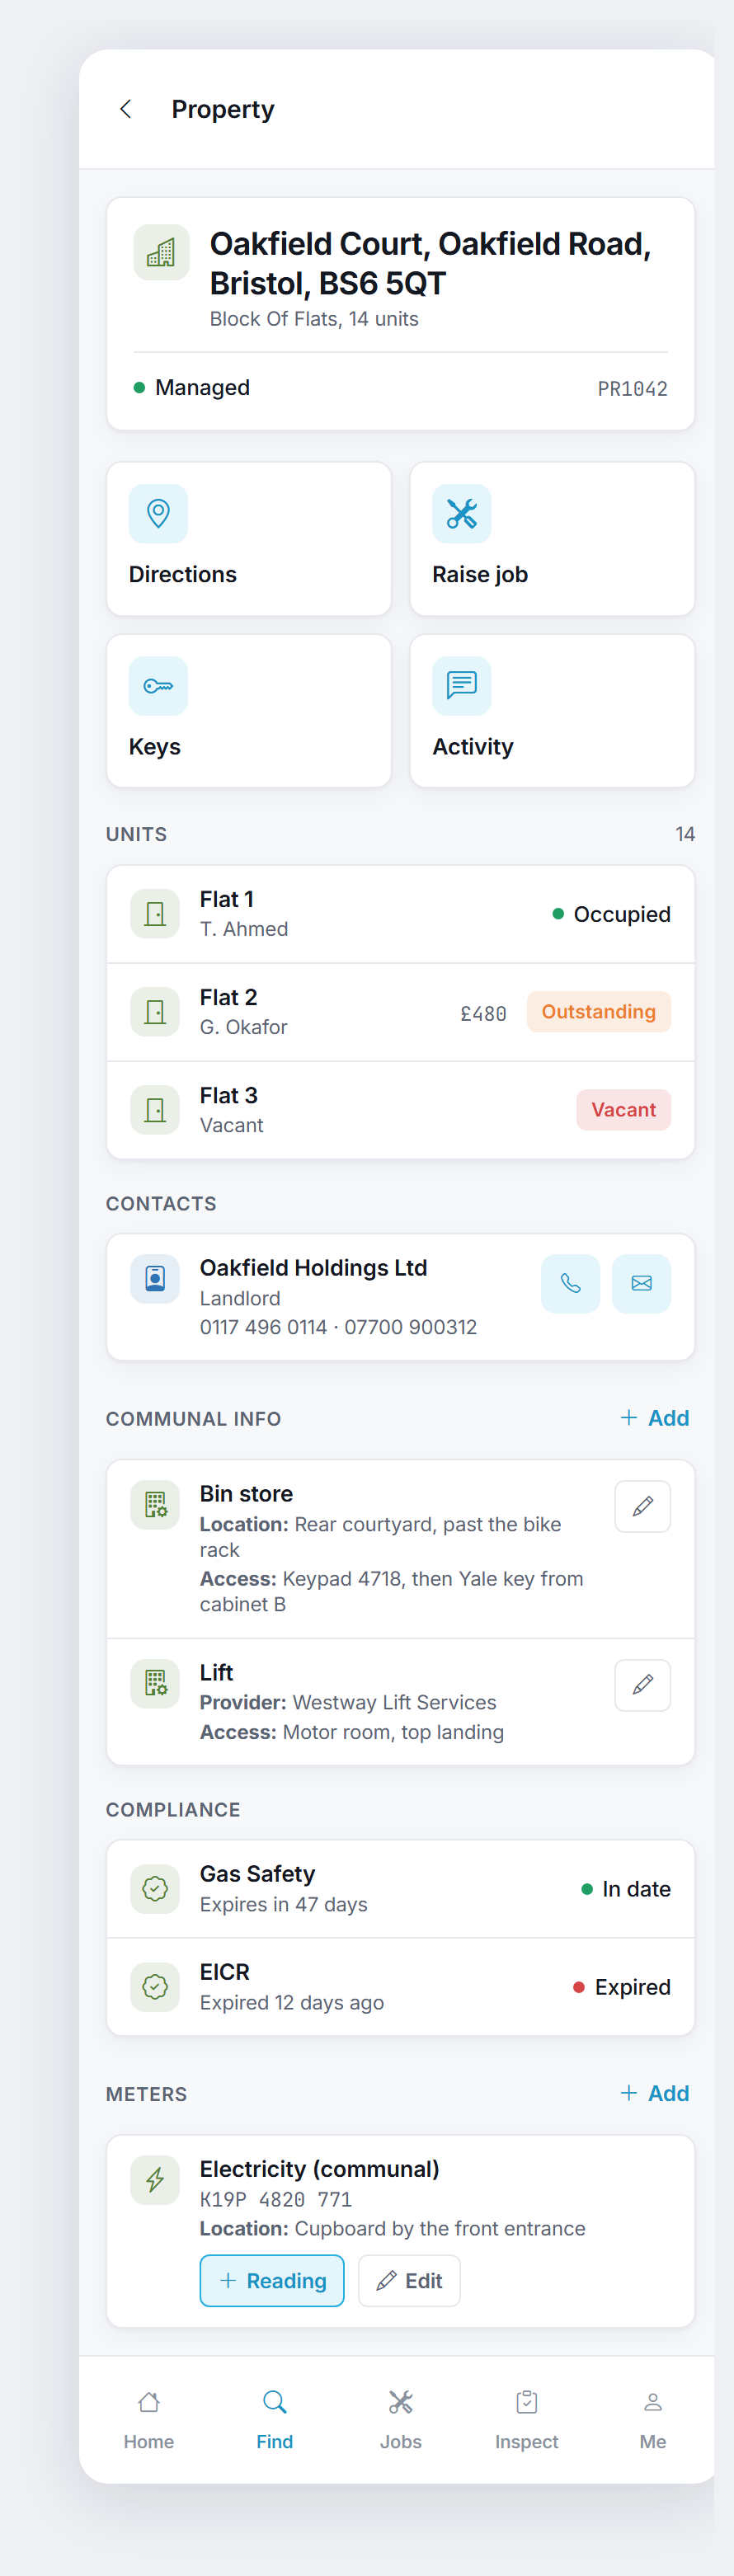The height and width of the screenshot is (2576, 734).
Task: Edit Lift info with pencil icon
Action: click(642, 1685)
